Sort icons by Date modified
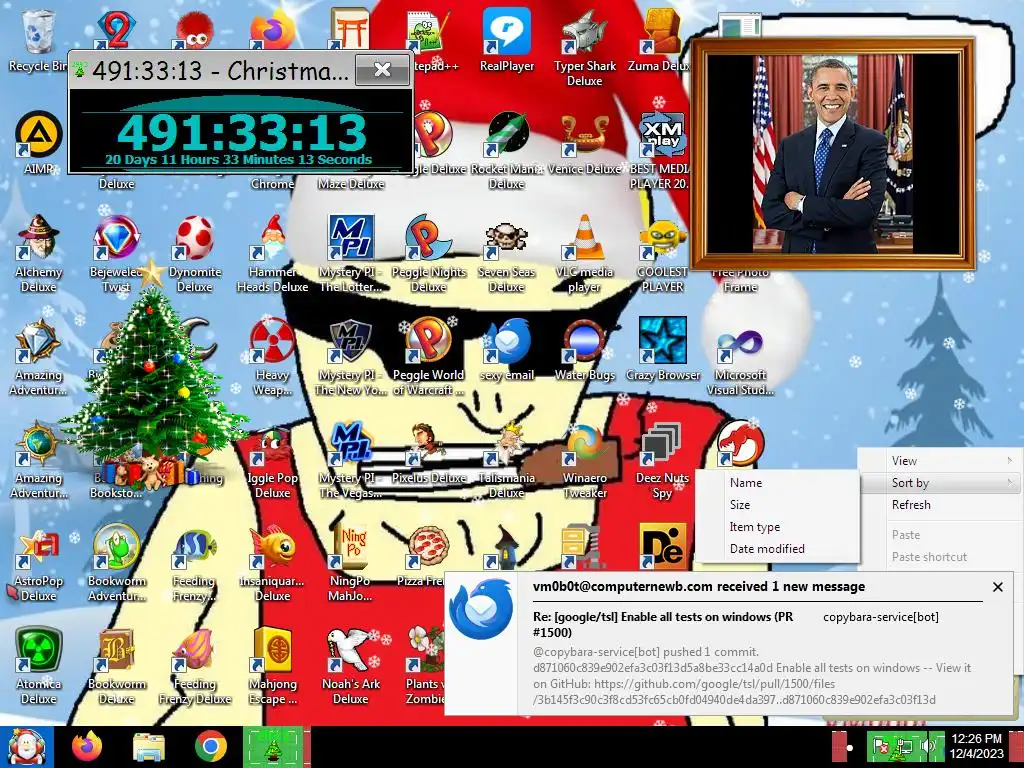This screenshot has height=768, width=1024. 777,549
